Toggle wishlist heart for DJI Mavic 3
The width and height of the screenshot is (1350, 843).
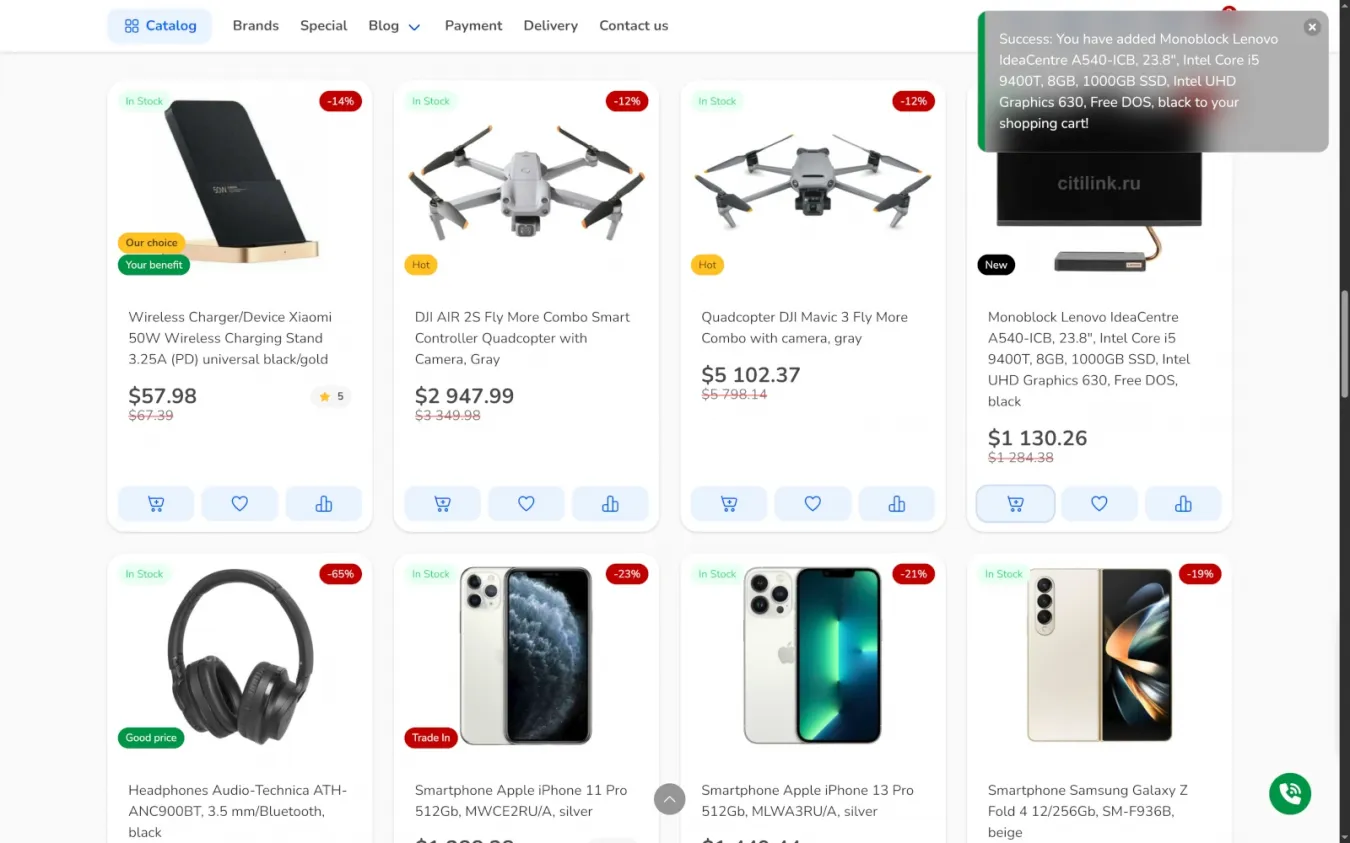[x=813, y=504]
